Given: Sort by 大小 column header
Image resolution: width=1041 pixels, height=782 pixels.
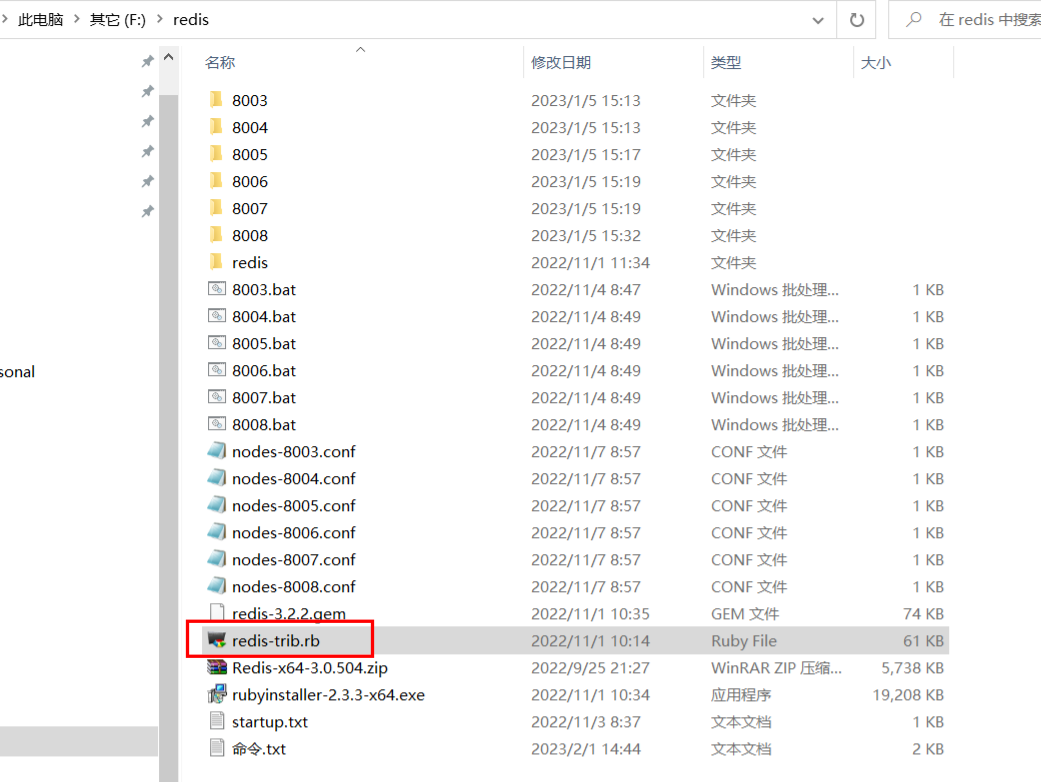Looking at the screenshot, I should pyautogui.click(x=876, y=62).
